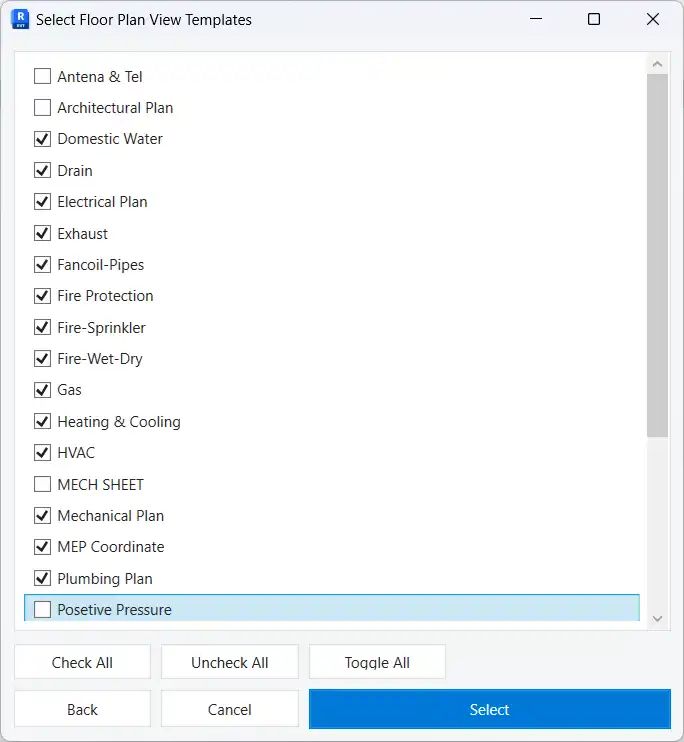
Task: Click the scrollbar down arrow
Action: 657,619
